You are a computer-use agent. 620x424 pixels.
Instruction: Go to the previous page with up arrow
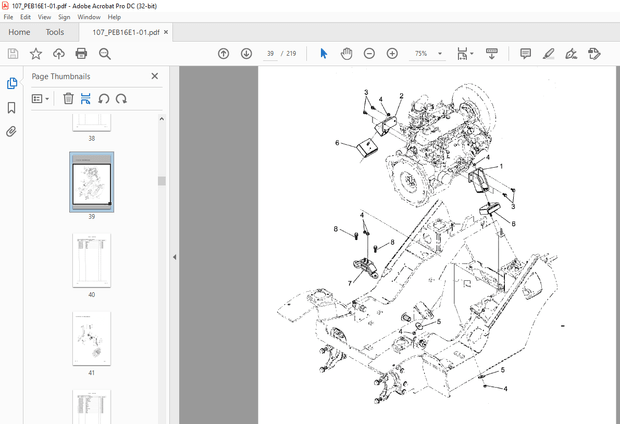(223, 53)
